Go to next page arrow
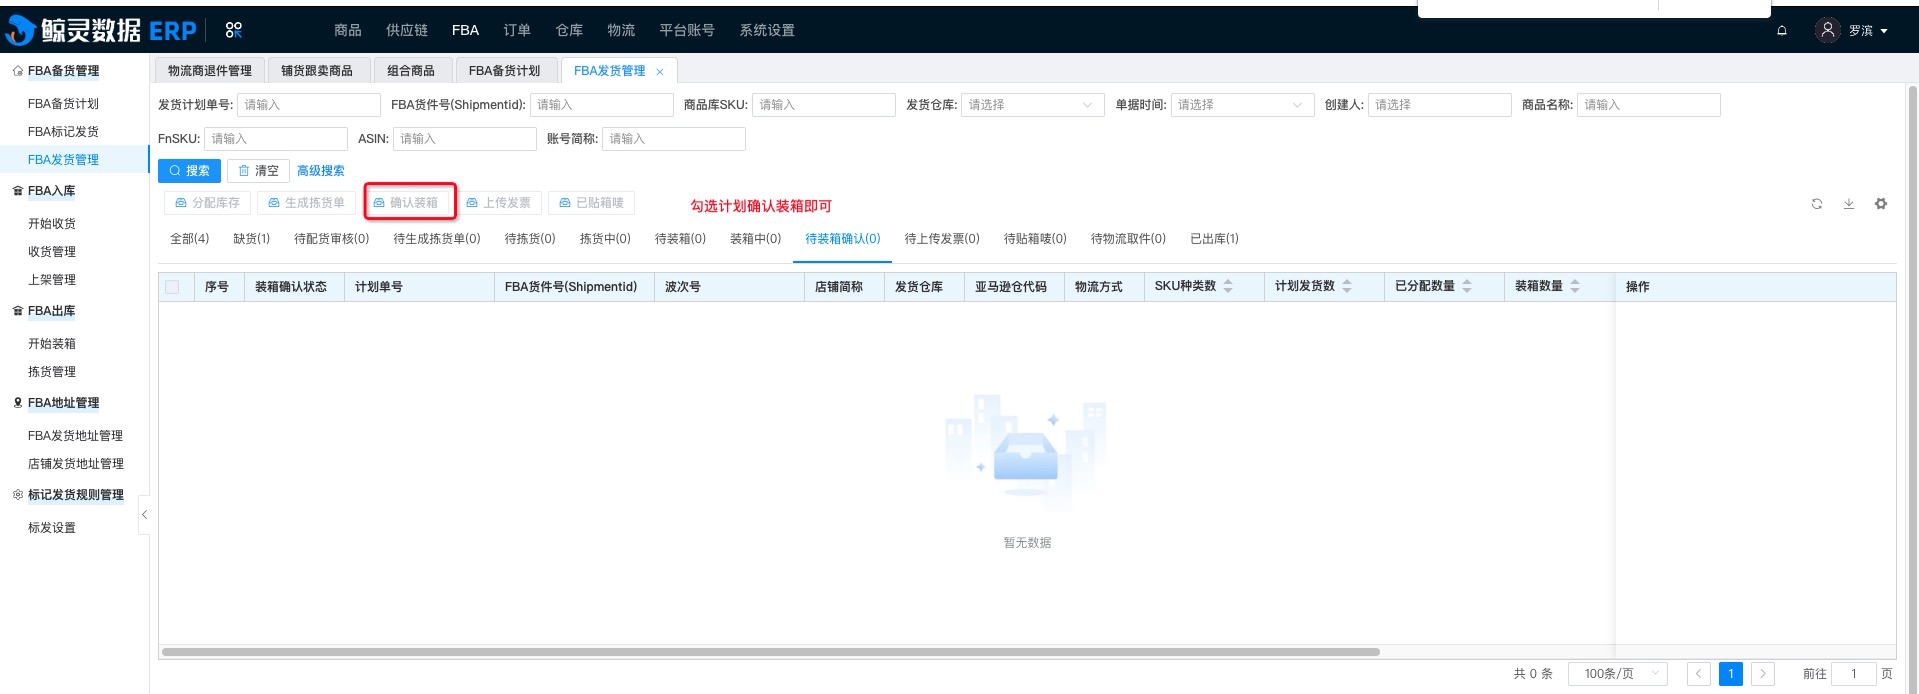 (1763, 674)
